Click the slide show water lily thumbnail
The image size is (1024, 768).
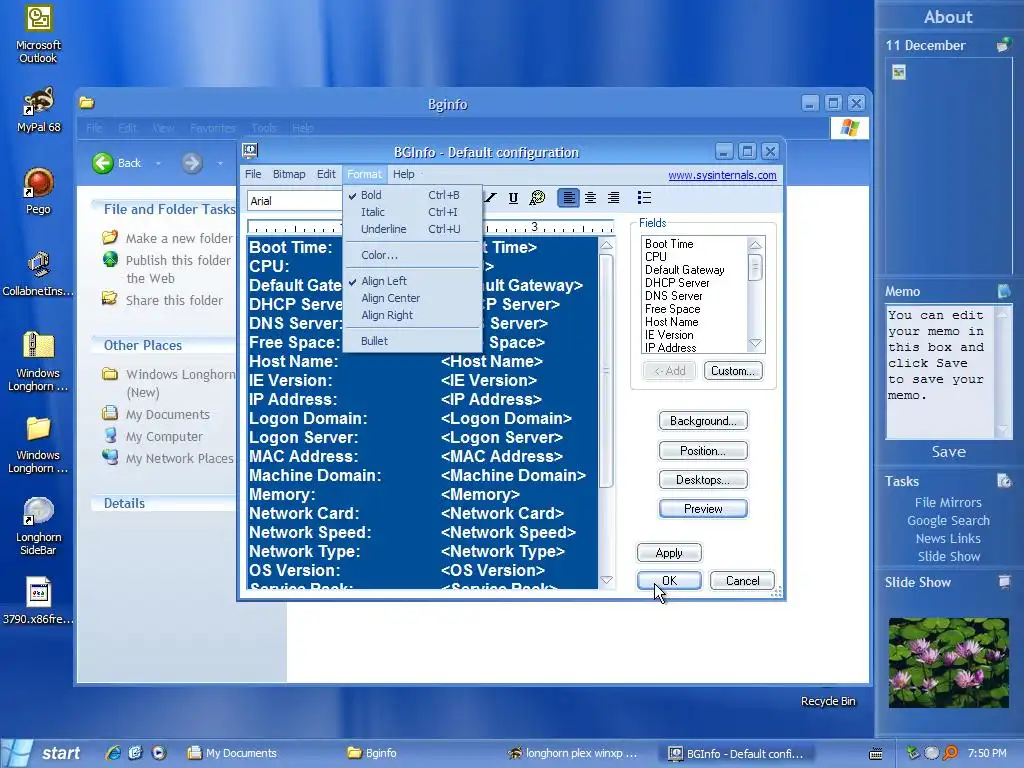[948, 662]
